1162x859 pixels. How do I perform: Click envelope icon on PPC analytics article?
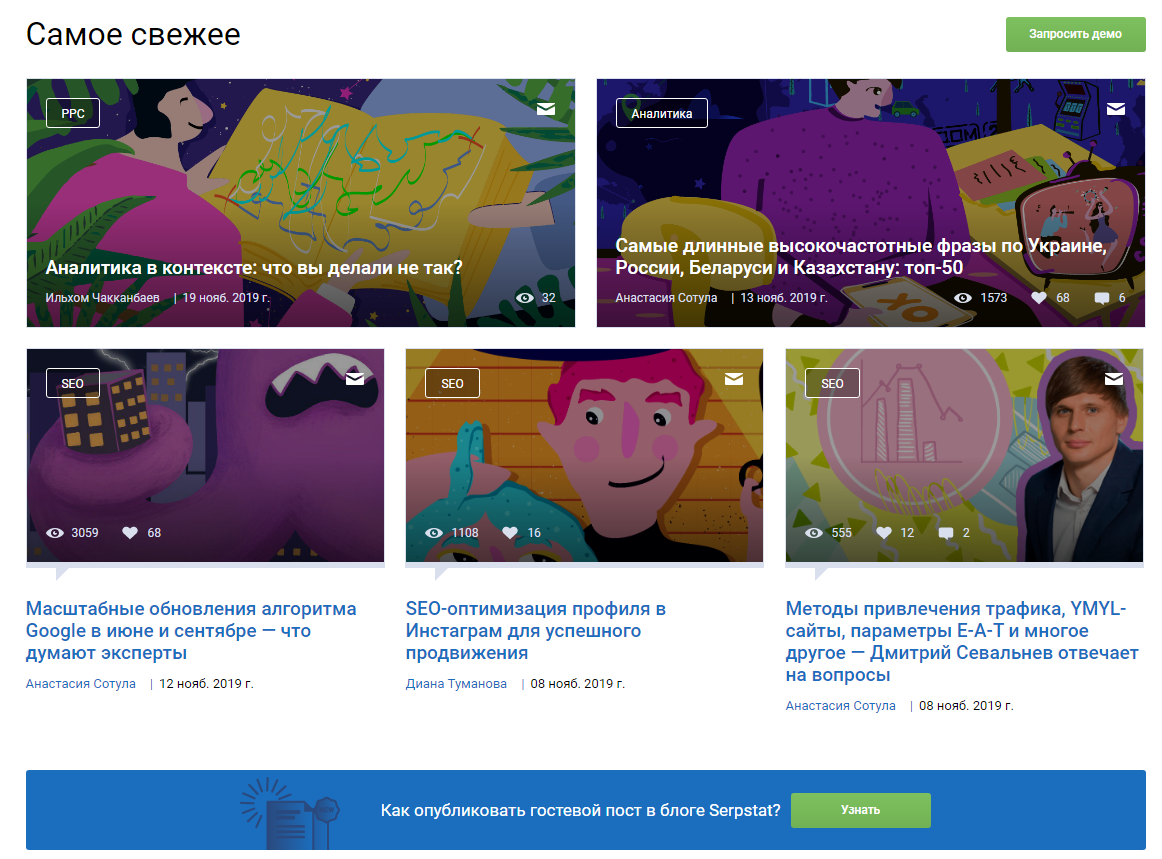(x=545, y=109)
